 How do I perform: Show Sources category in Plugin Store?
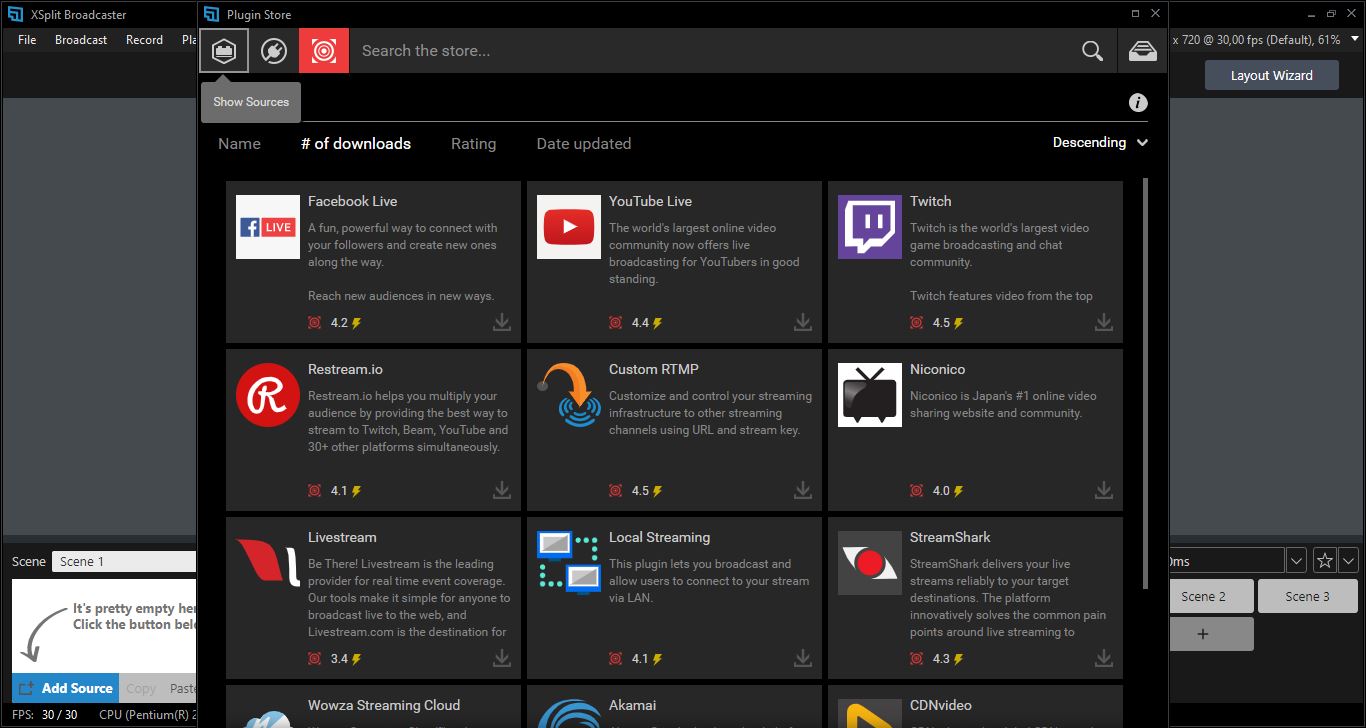click(224, 51)
